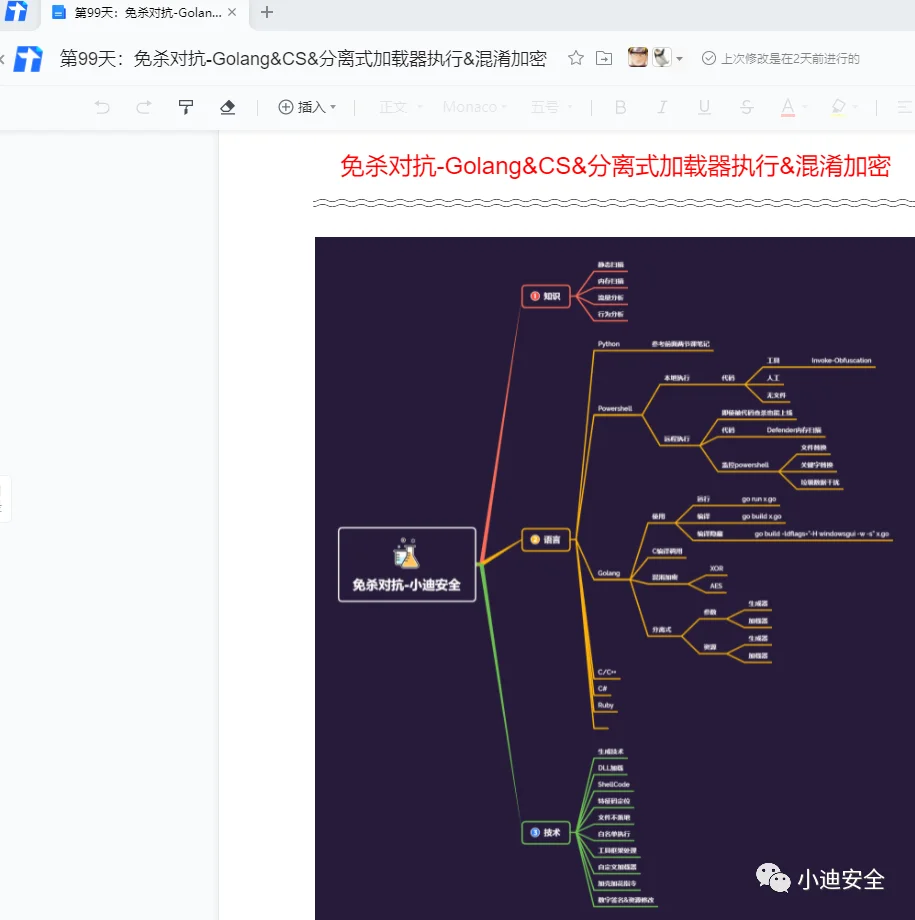Click the mind map image
Viewport: 915px width, 920px height.
614,578
